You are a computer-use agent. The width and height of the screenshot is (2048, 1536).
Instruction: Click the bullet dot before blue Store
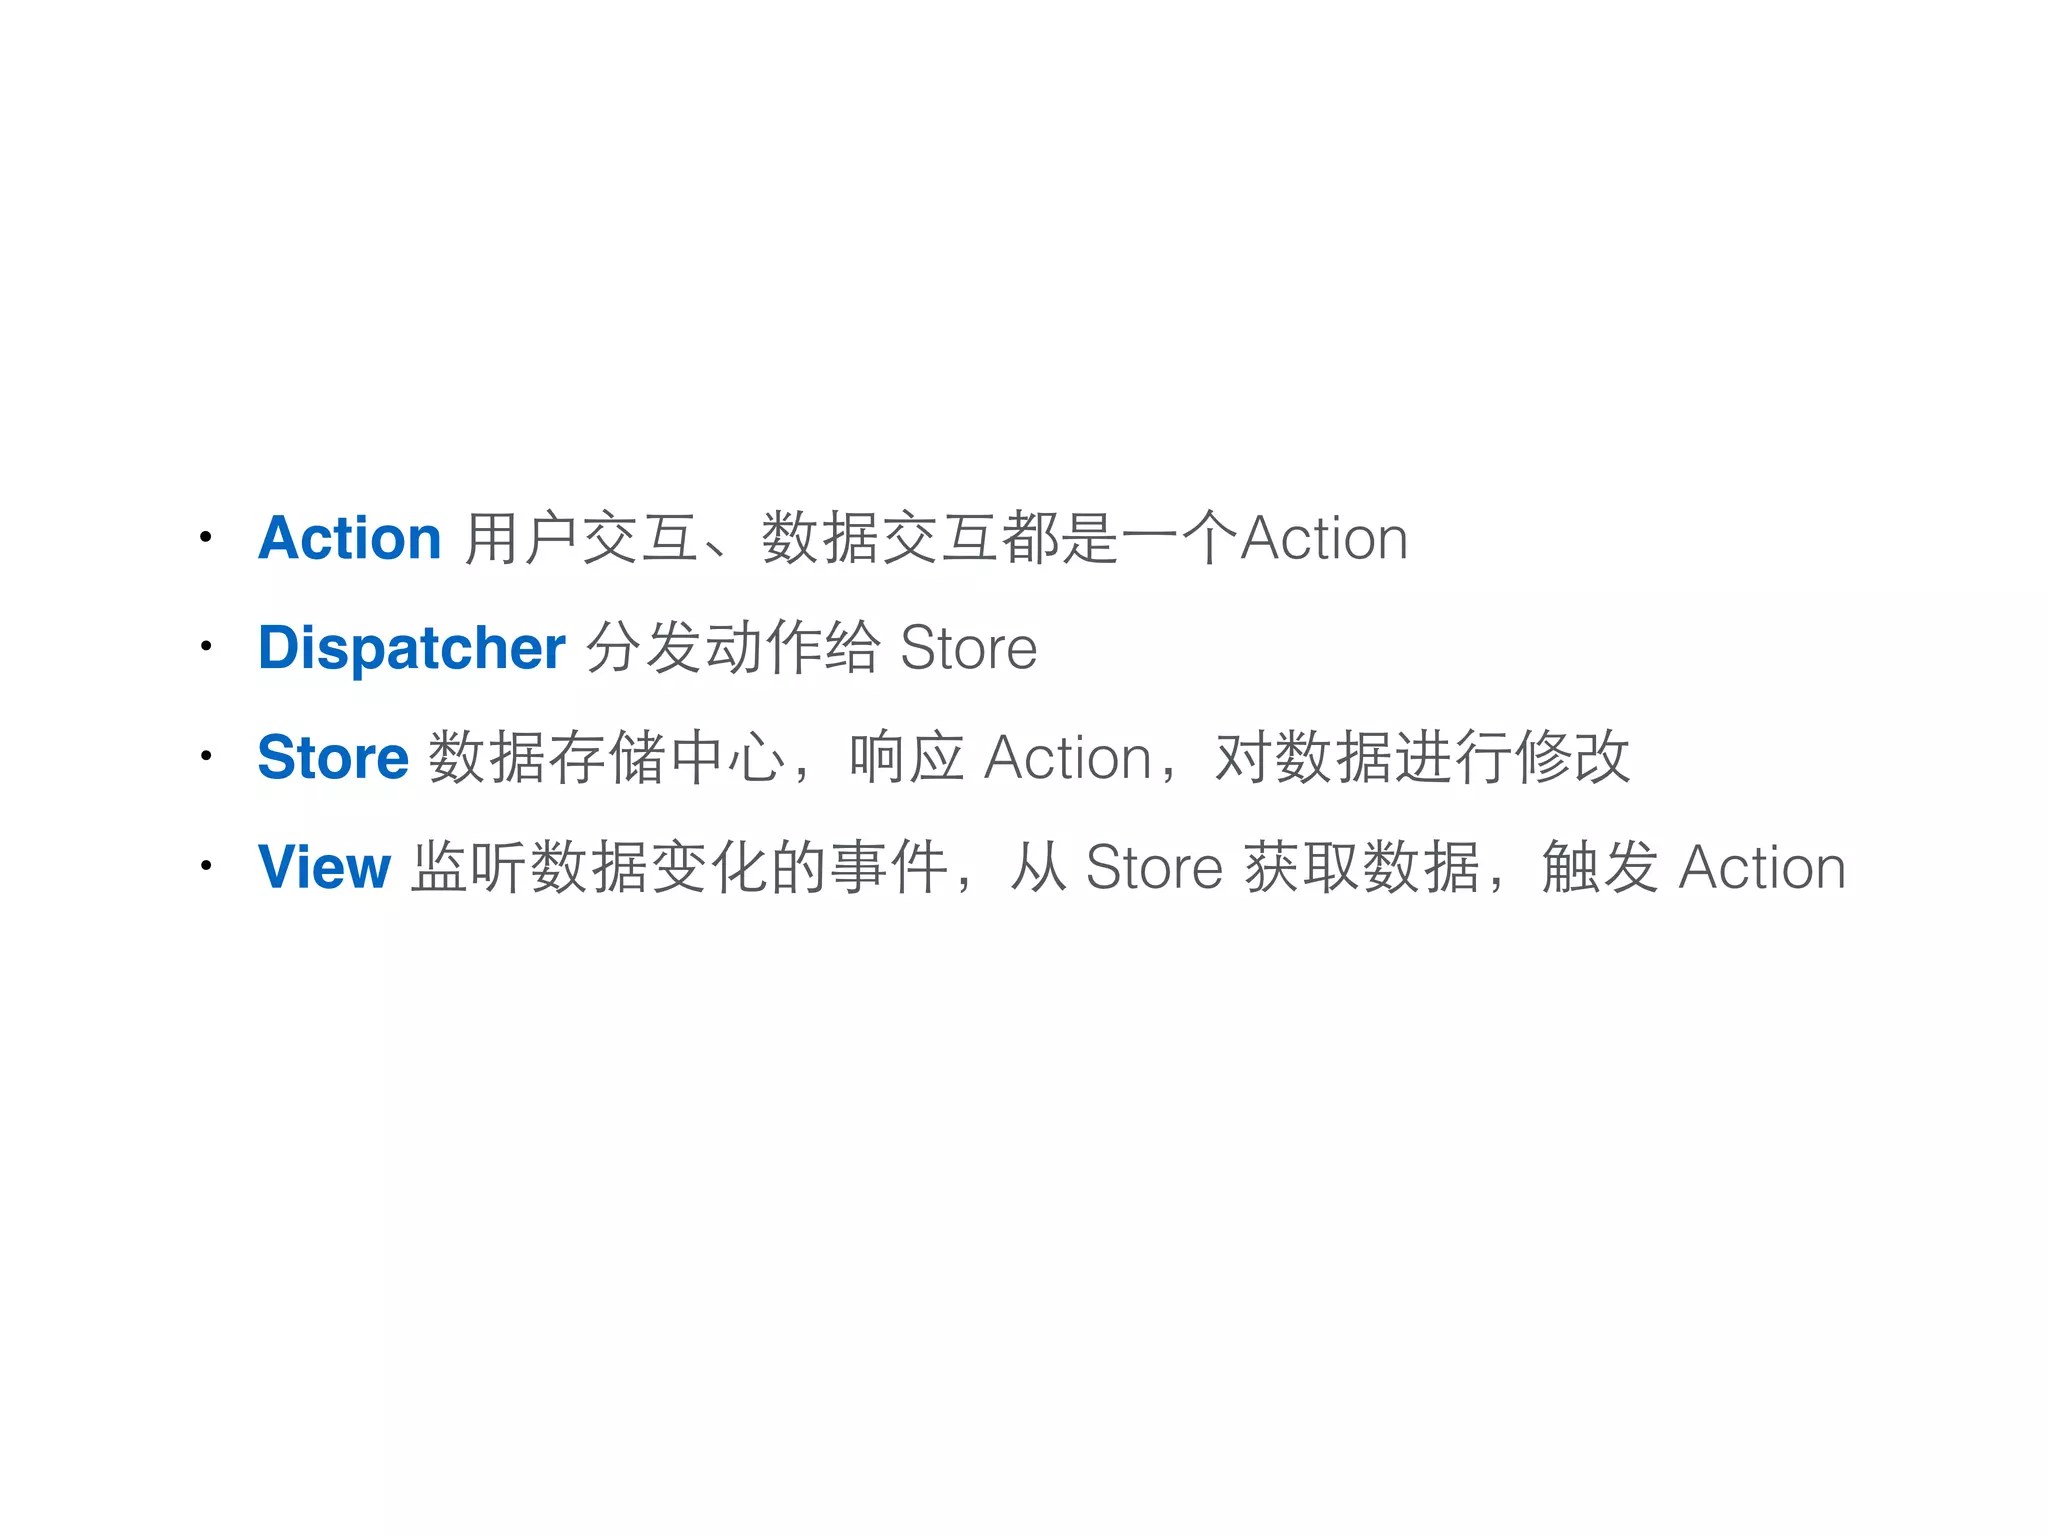pos(205,756)
